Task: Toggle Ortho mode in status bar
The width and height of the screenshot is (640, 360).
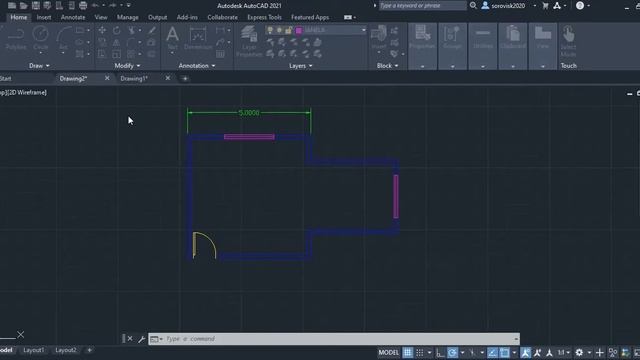Action: [x=440, y=352]
